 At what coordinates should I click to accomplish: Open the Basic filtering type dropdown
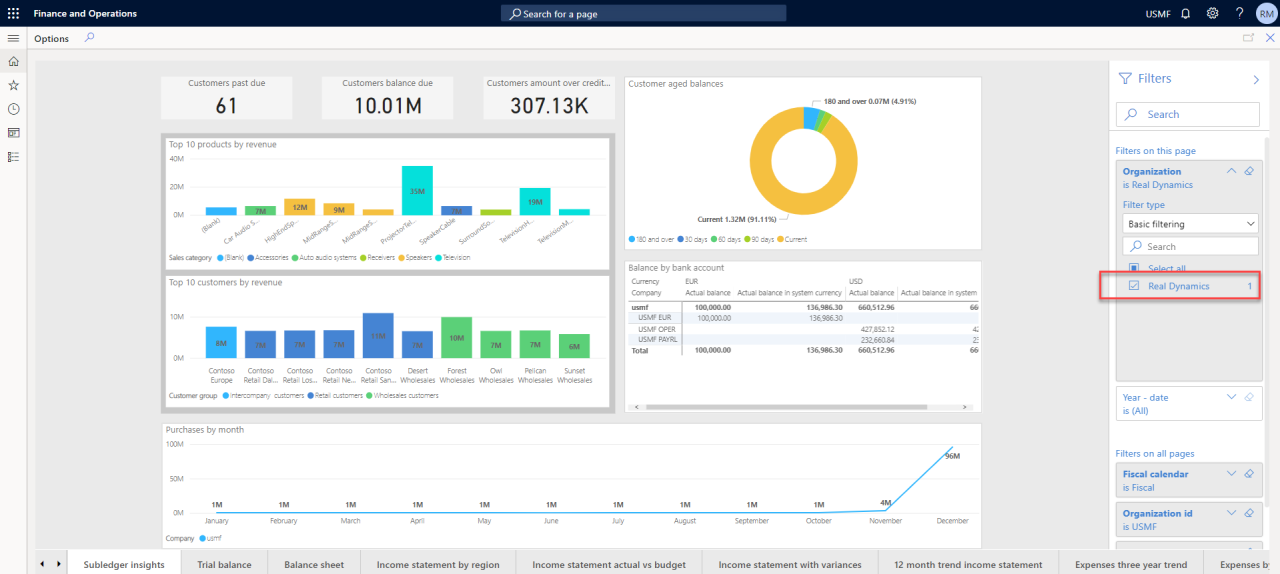pos(1189,224)
